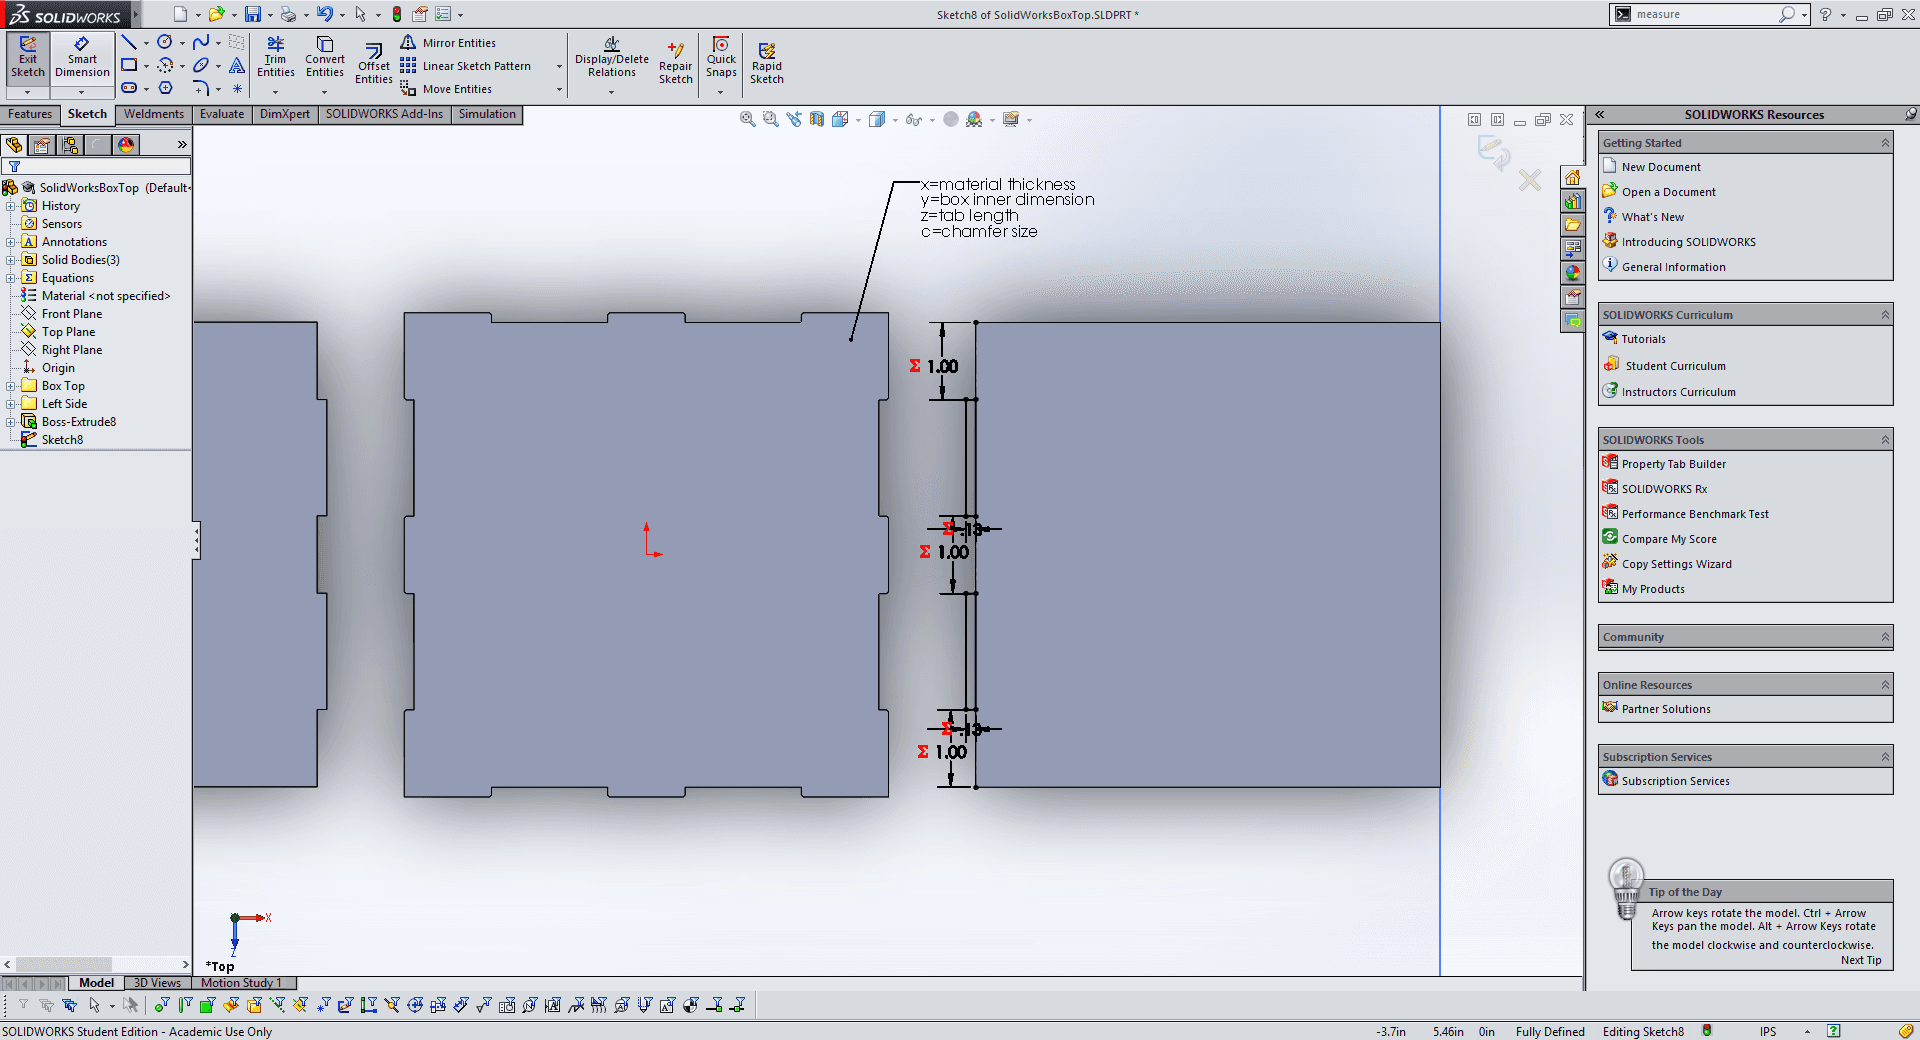Select the Straight Slot tool
The image size is (1920, 1040).
[129, 88]
